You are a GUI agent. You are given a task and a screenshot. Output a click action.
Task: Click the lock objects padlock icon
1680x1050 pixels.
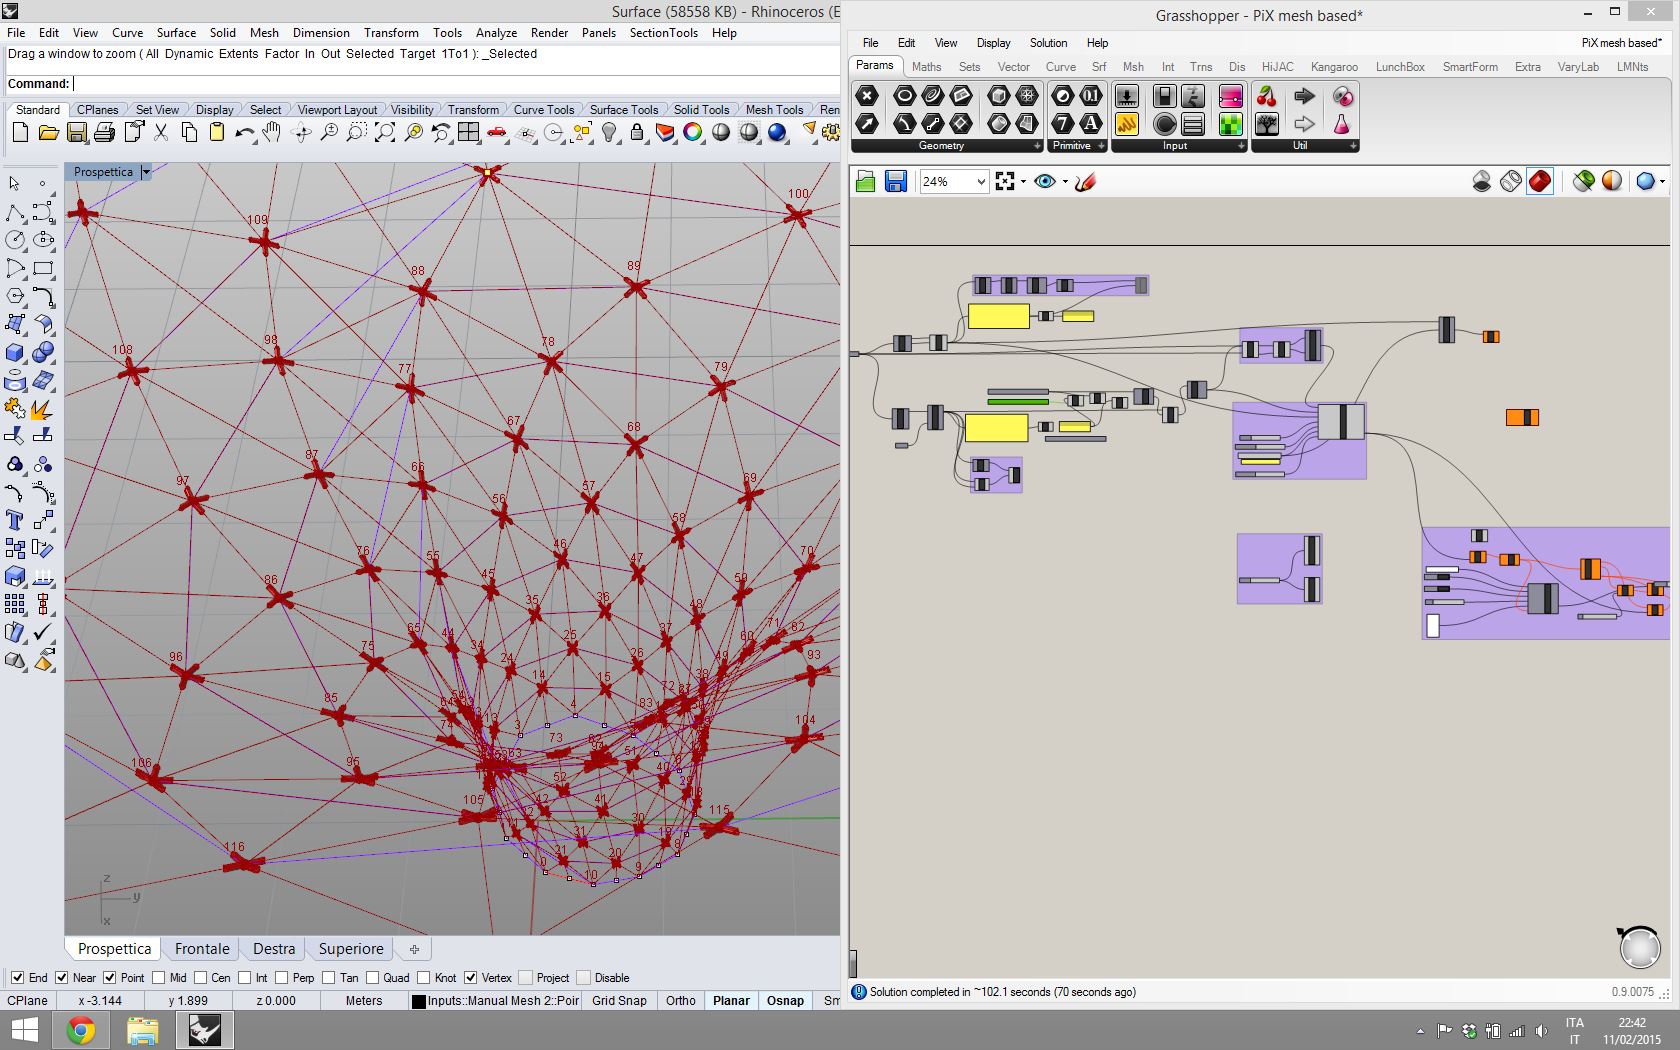click(x=636, y=132)
